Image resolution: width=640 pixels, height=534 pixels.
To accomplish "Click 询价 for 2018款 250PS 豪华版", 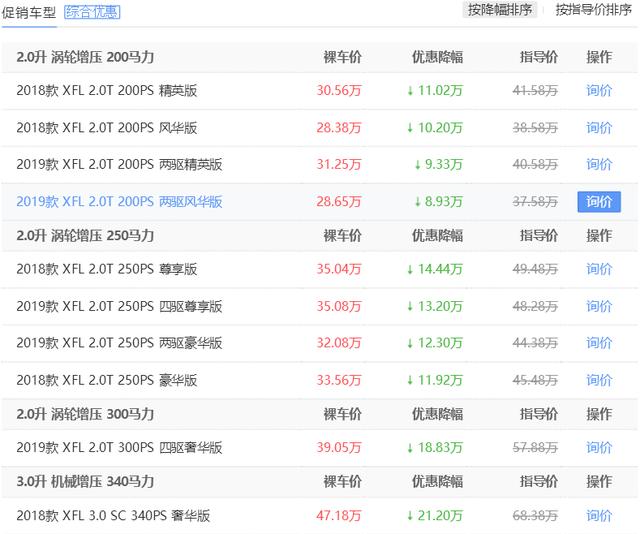I will (599, 380).
